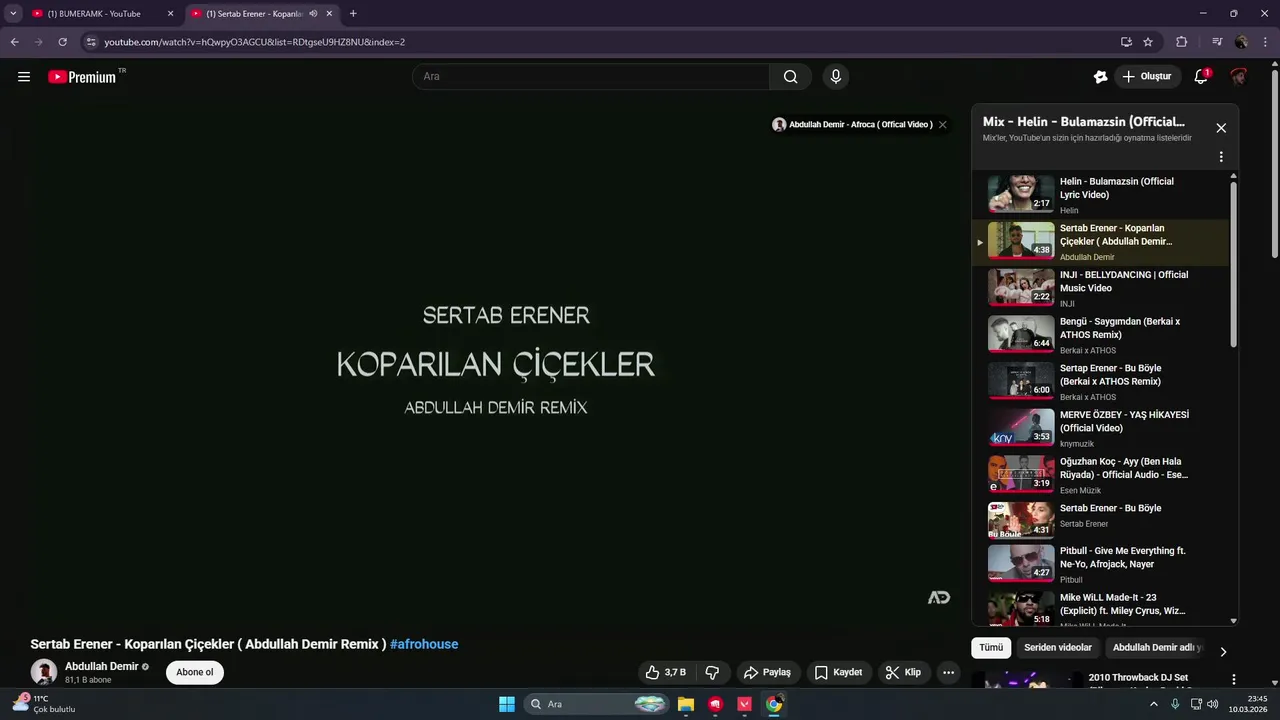Open YouTube account avatar menu
The width and height of the screenshot is (1280, 720).
click(1238, 77)
